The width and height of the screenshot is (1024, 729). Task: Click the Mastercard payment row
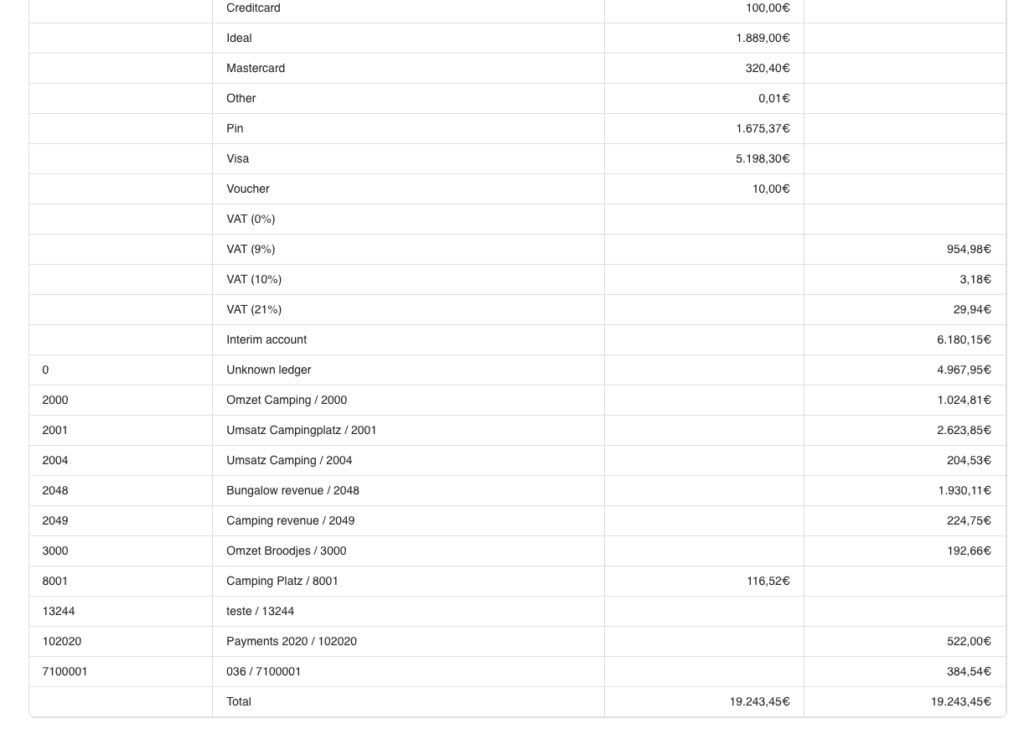256,68
